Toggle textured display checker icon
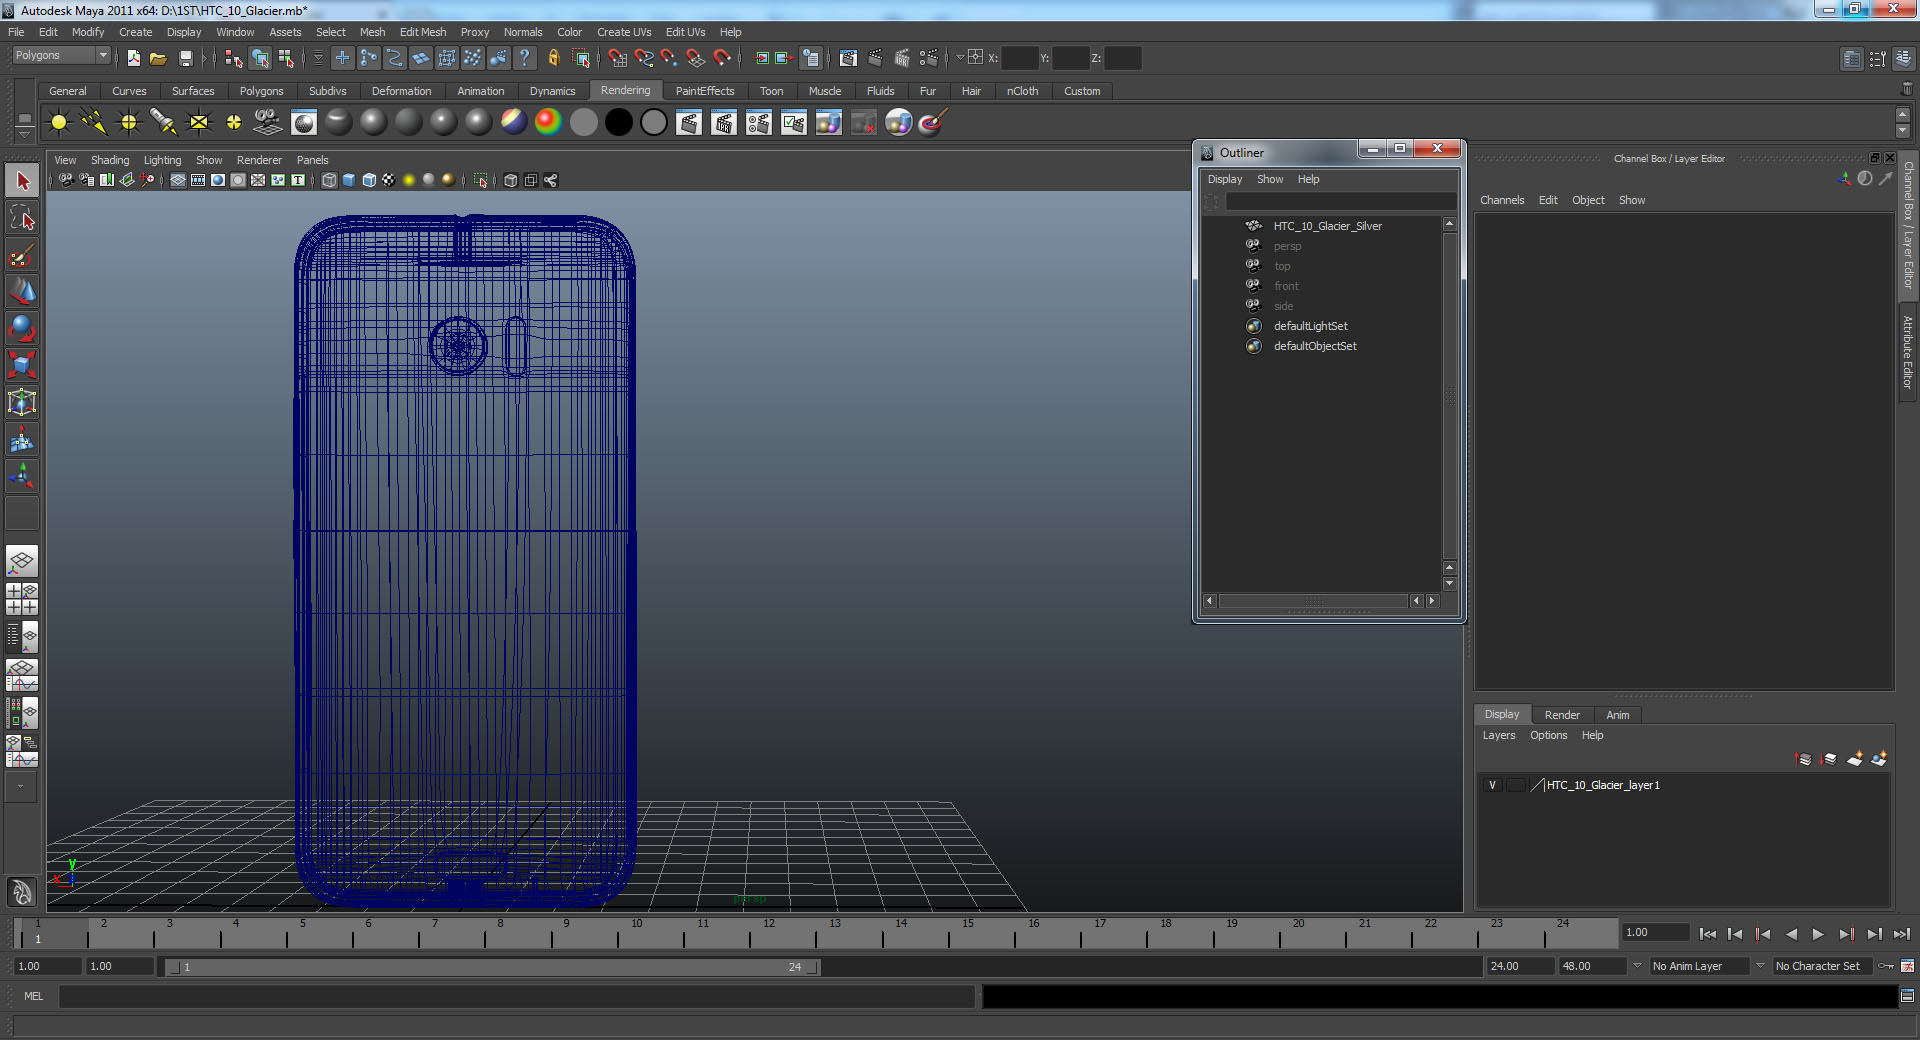1920x1040 pixels. tap(389, 180)
